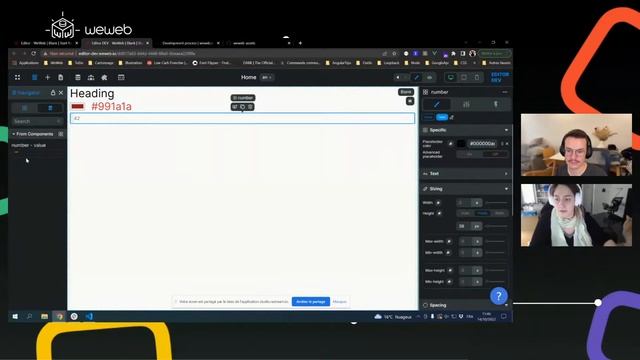Switch to first Navigator view tab

(x=24, y=108)
